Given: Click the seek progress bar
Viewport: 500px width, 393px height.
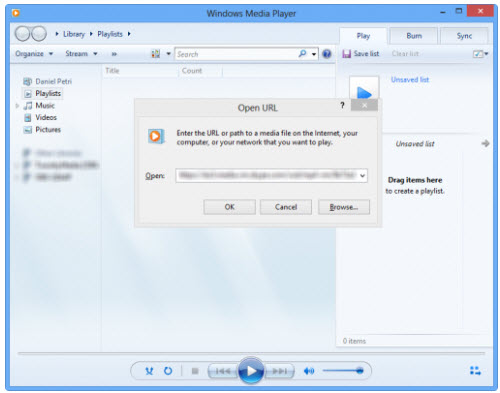Looking at the screenshot, I should 251,353.
